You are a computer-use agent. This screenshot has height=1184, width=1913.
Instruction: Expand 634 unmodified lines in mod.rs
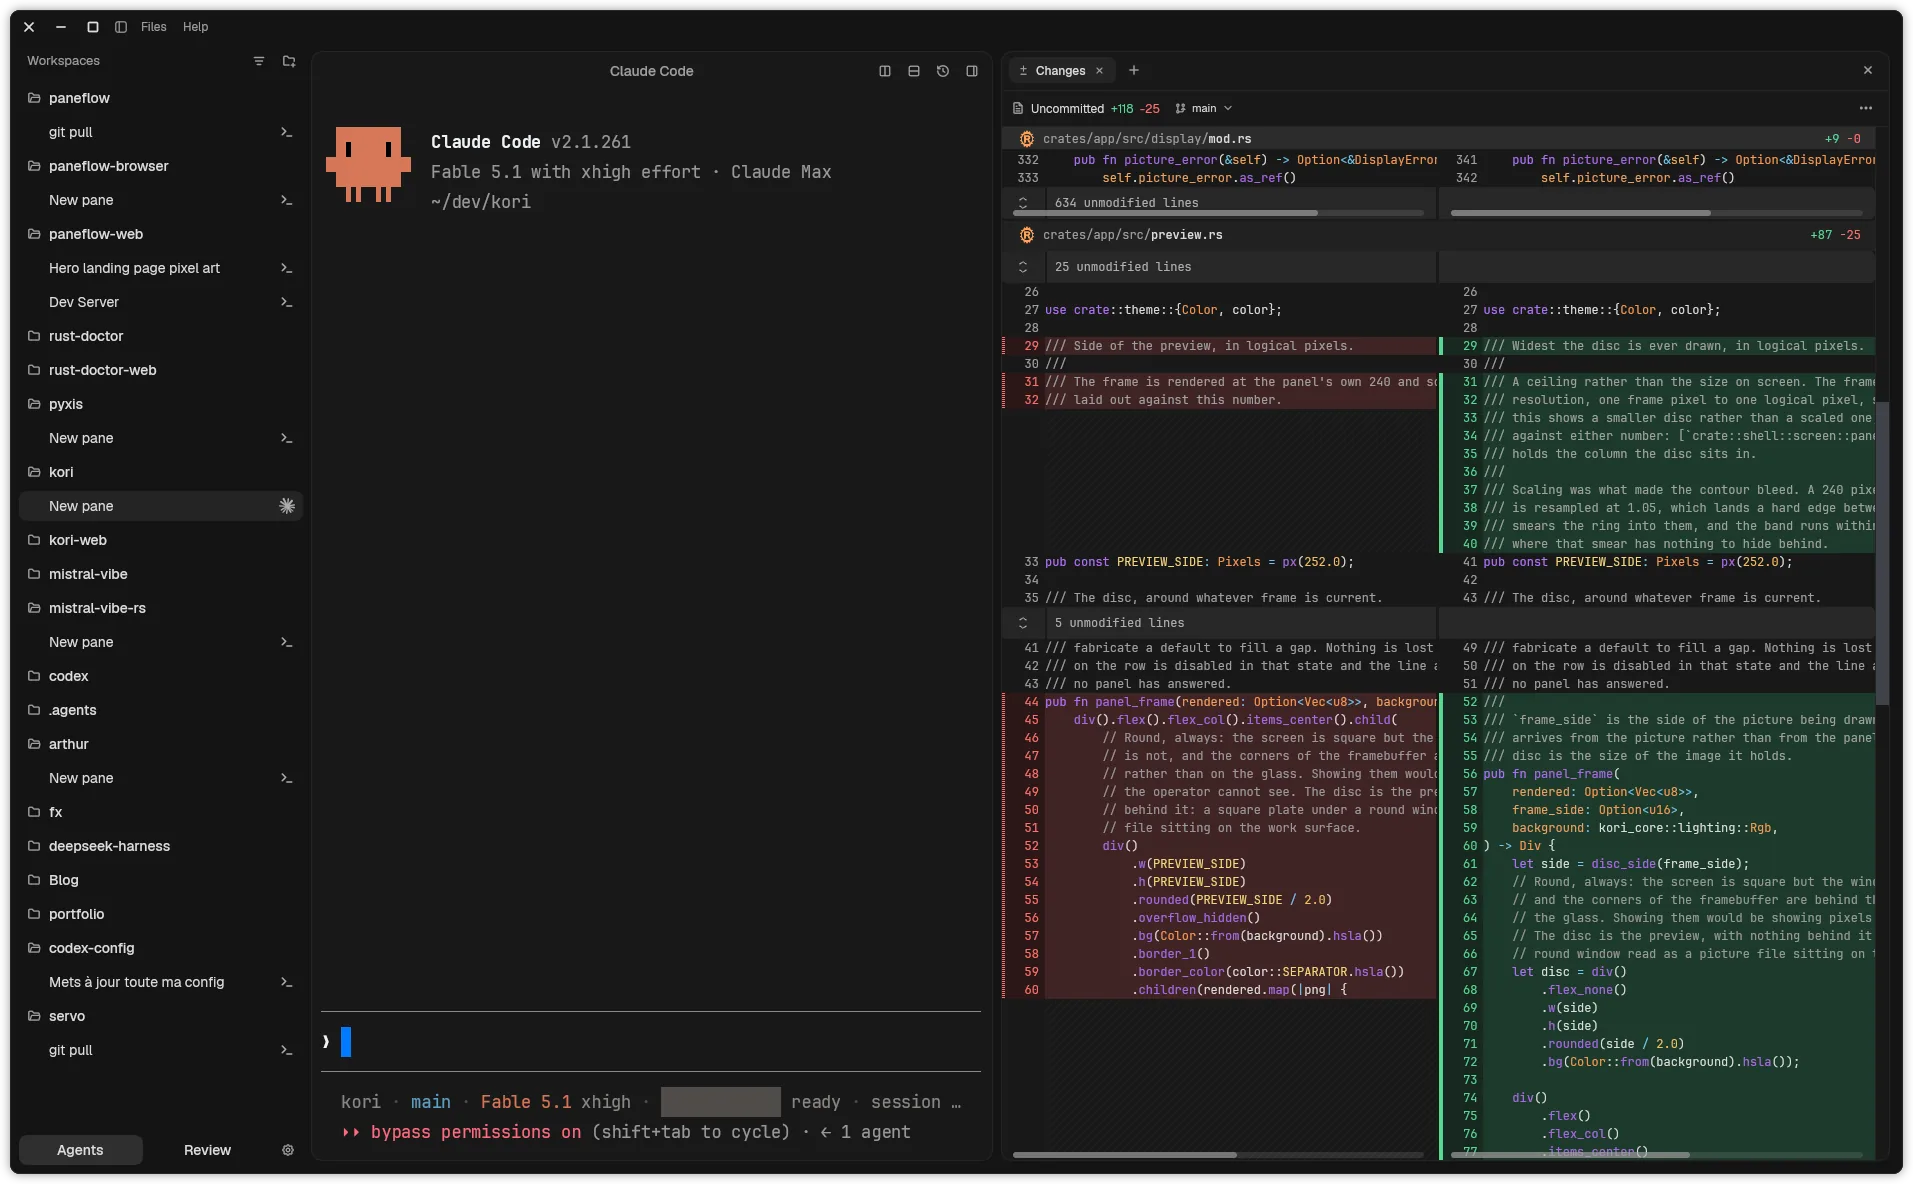(1023, 203)
